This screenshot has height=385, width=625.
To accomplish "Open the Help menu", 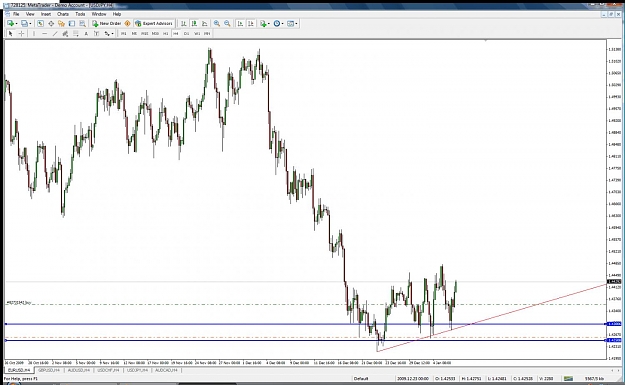I will [117, 14].
